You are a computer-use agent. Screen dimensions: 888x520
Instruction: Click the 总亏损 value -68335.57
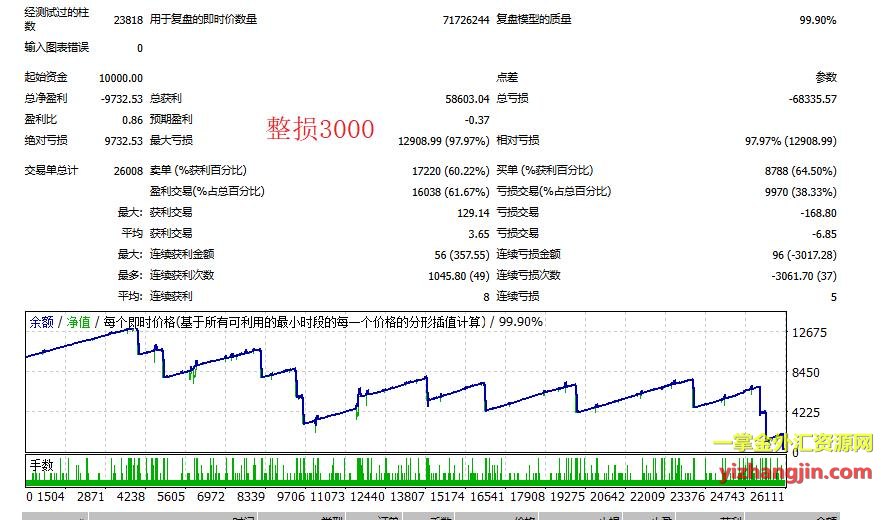[x=812, y=99]
